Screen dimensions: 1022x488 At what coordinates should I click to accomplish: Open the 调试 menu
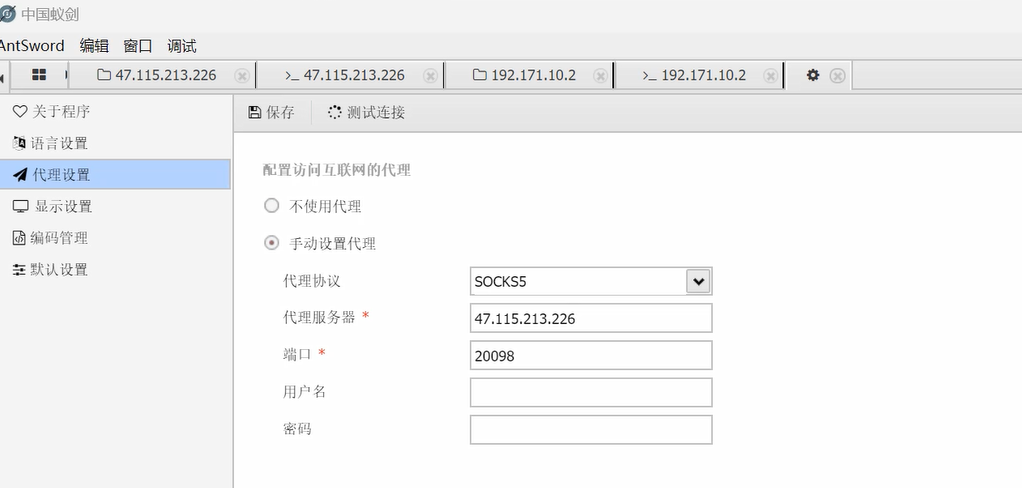coord(182,46)
